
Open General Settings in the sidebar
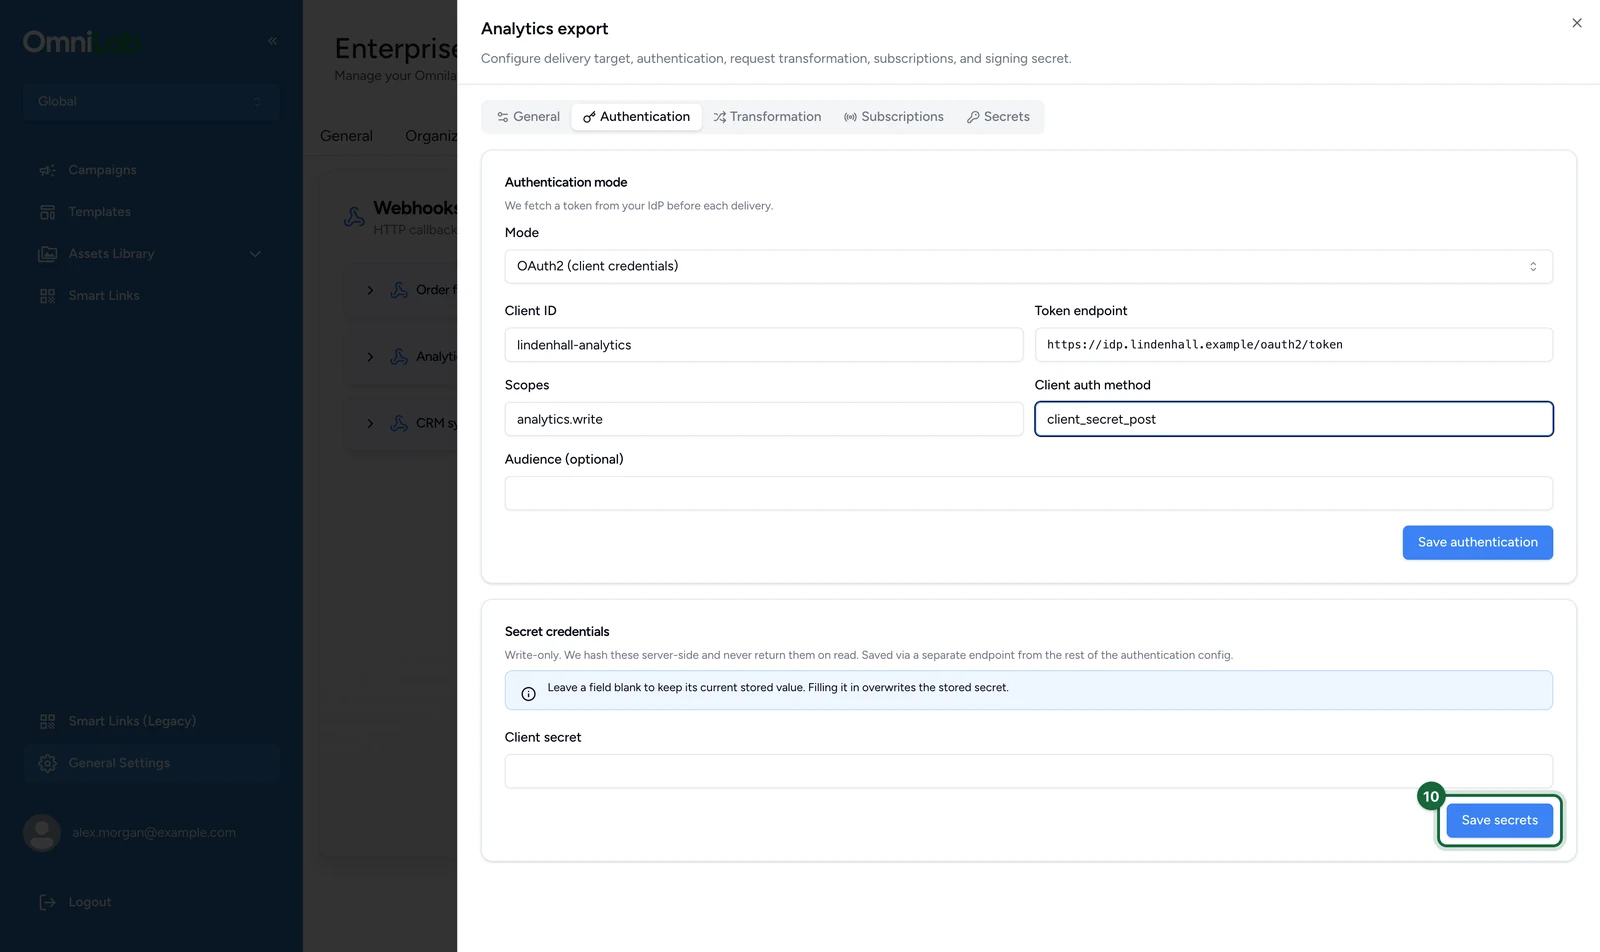click(150, 763)
